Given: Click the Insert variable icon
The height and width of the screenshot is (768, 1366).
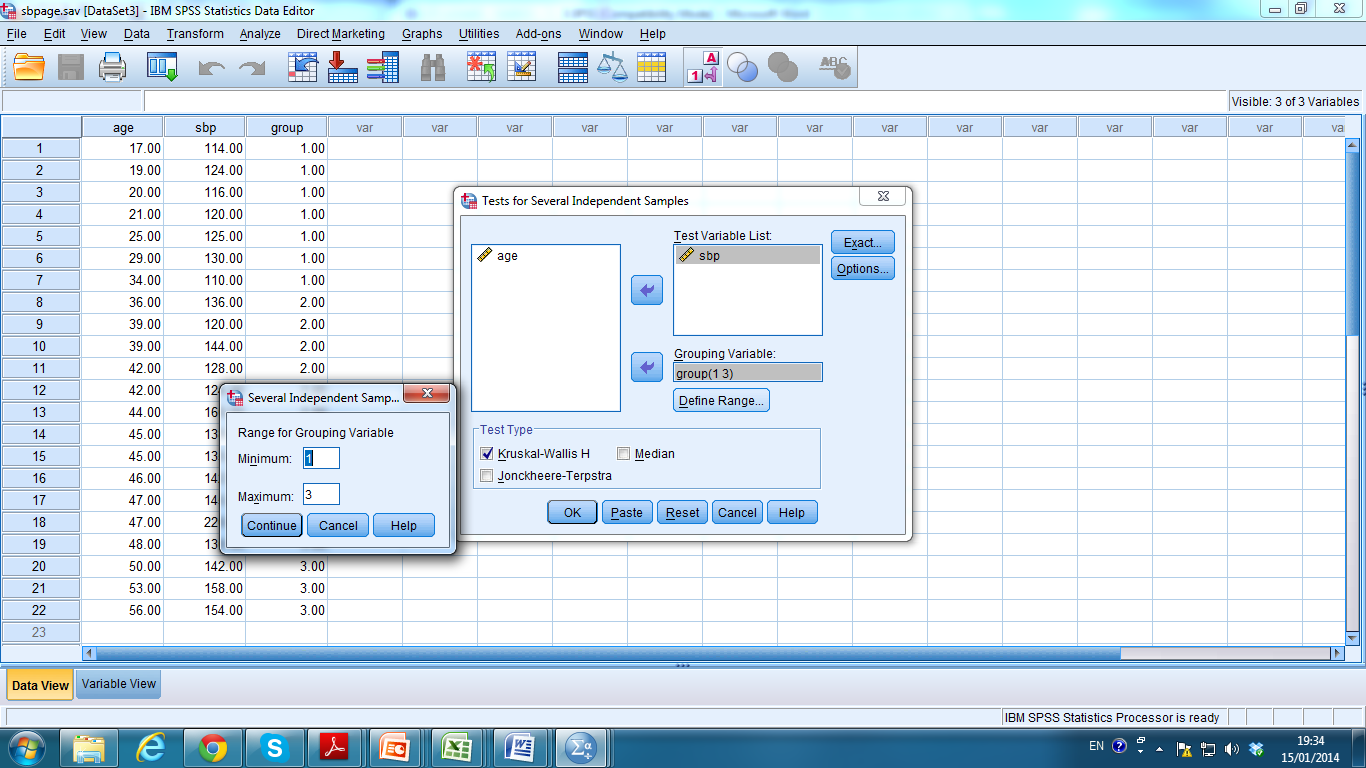Looking at the screenshot, I should coord(522,67).
